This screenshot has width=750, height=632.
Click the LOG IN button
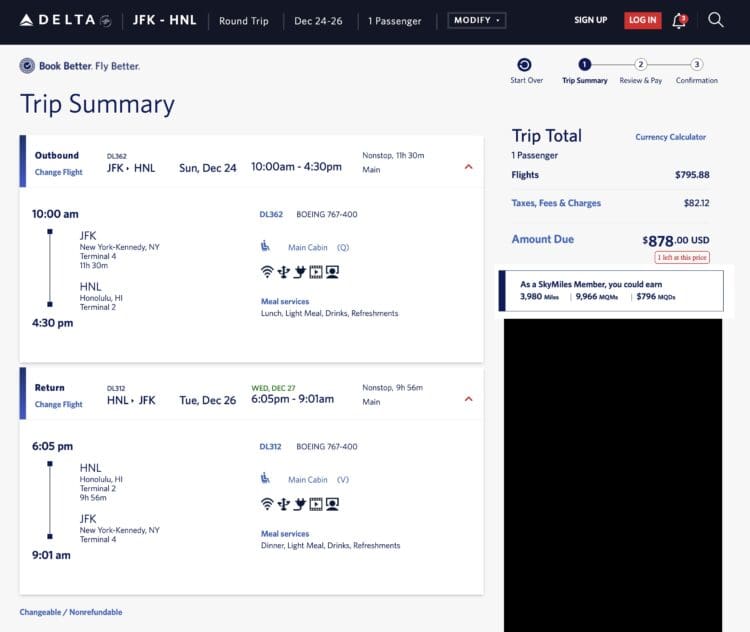(642, 20)
